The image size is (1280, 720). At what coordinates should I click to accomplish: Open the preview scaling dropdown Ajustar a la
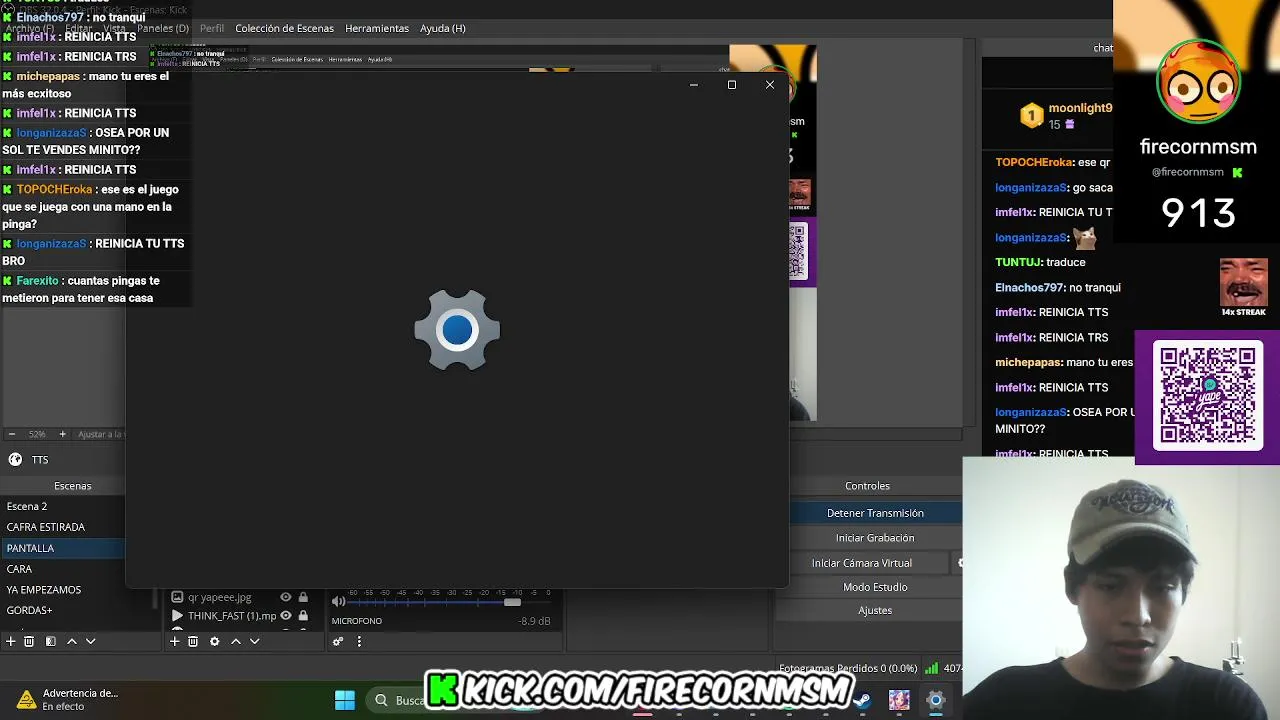tap(101, 434)
